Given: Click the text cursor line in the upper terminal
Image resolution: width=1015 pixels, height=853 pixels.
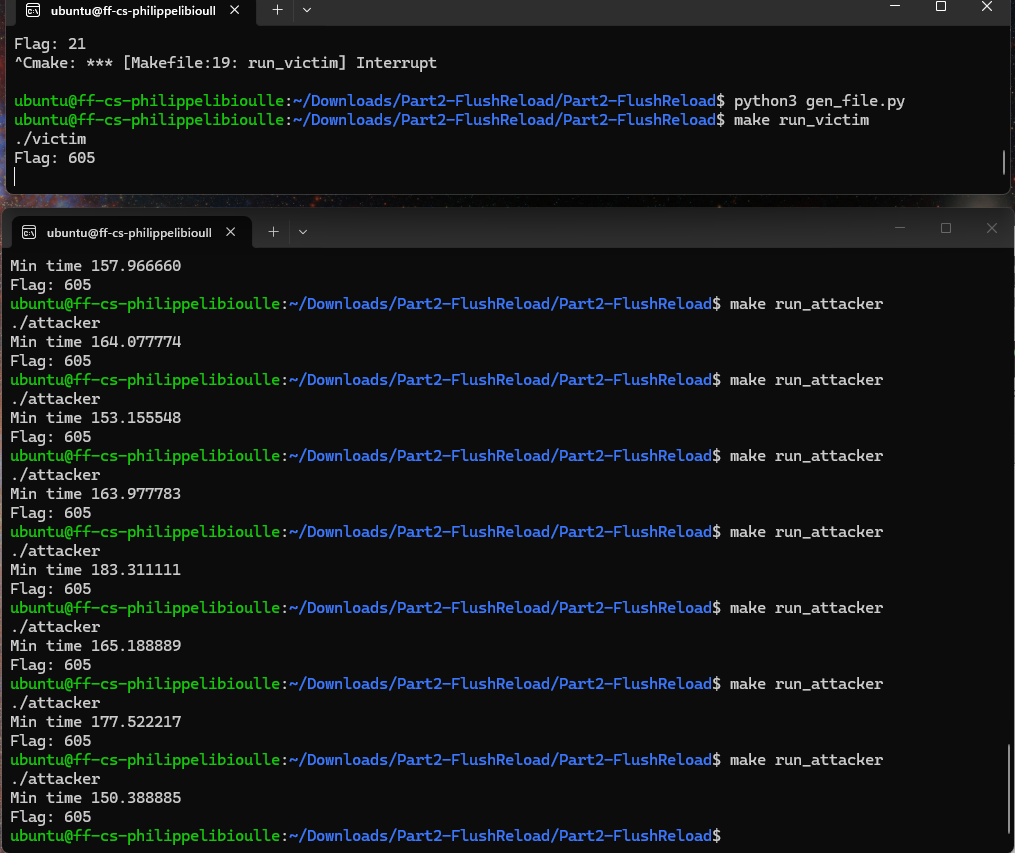Looking at the screenshot, I should point(14,177).
